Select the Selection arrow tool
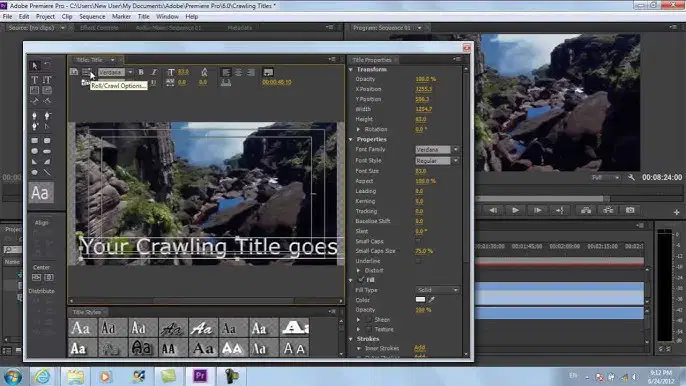Image resolution: width=686 pixels, height=386 pixels. click(34, 66)
